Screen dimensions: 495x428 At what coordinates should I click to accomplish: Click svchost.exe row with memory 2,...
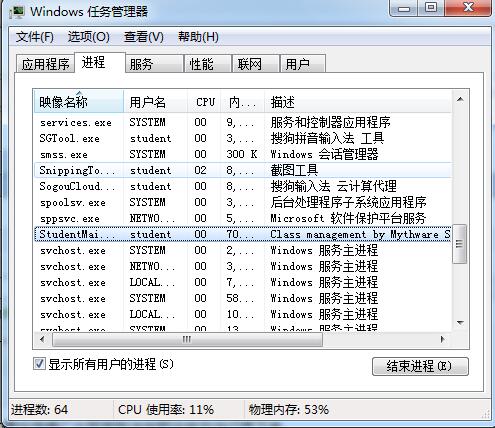[243, 250]
